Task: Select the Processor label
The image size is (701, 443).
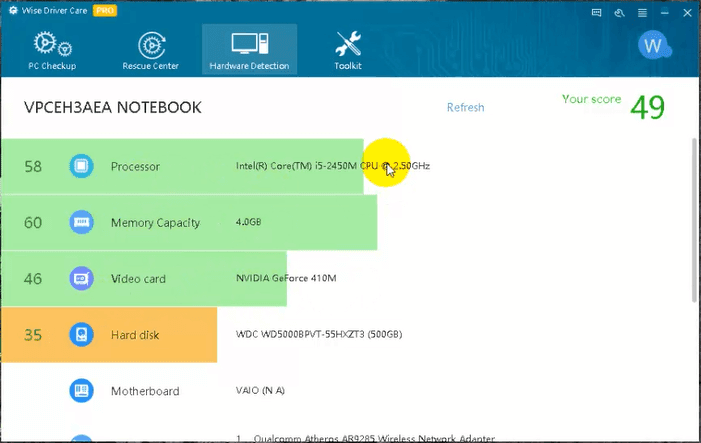Action: pos(135,167)
